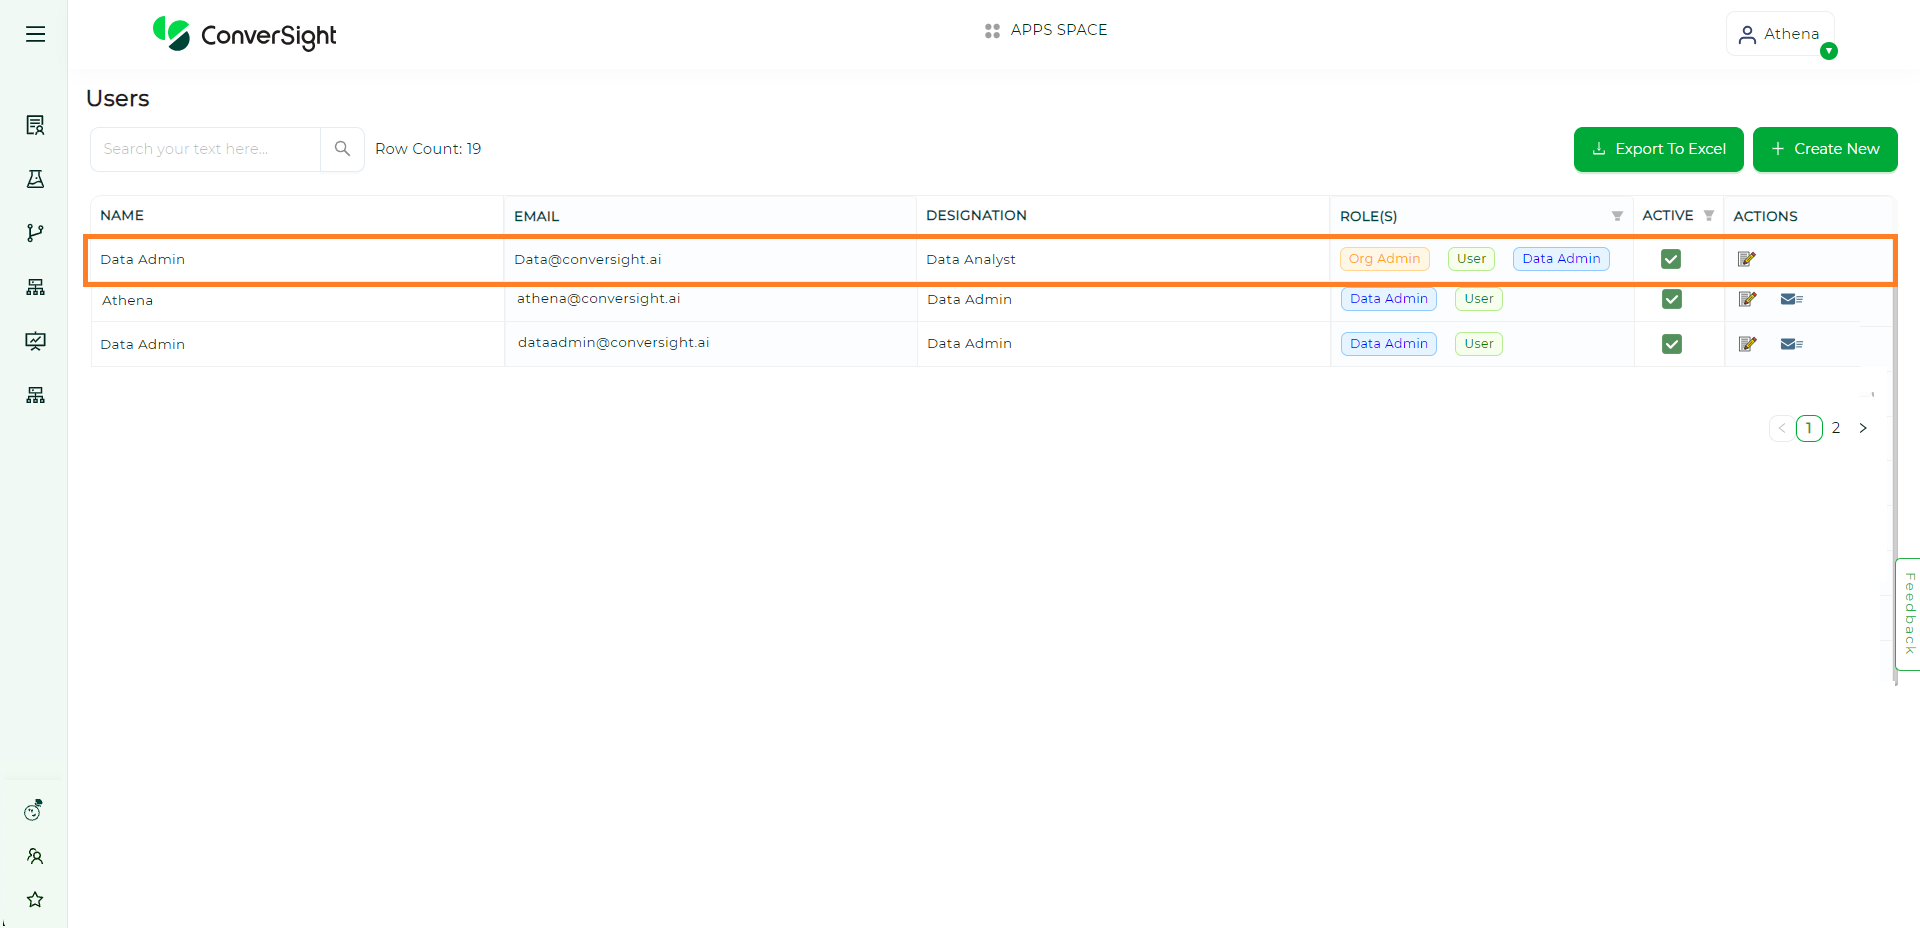1920x928 pixels.
Task: Click User tag in Data@conversight.ai row
Action: (1471, 259)
